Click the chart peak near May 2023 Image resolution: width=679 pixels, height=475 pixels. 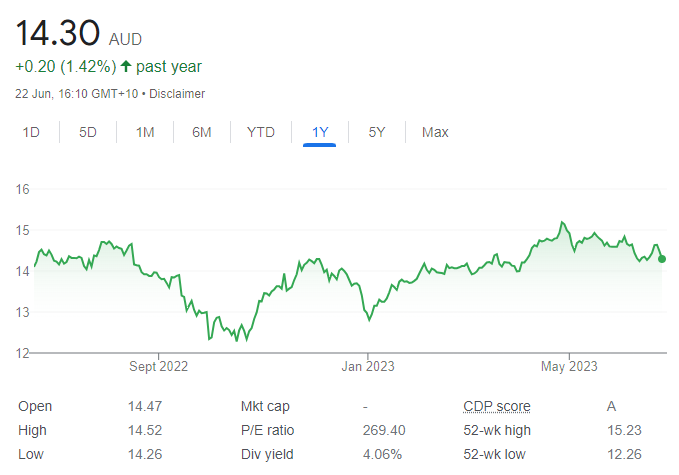tap(563, 223)
